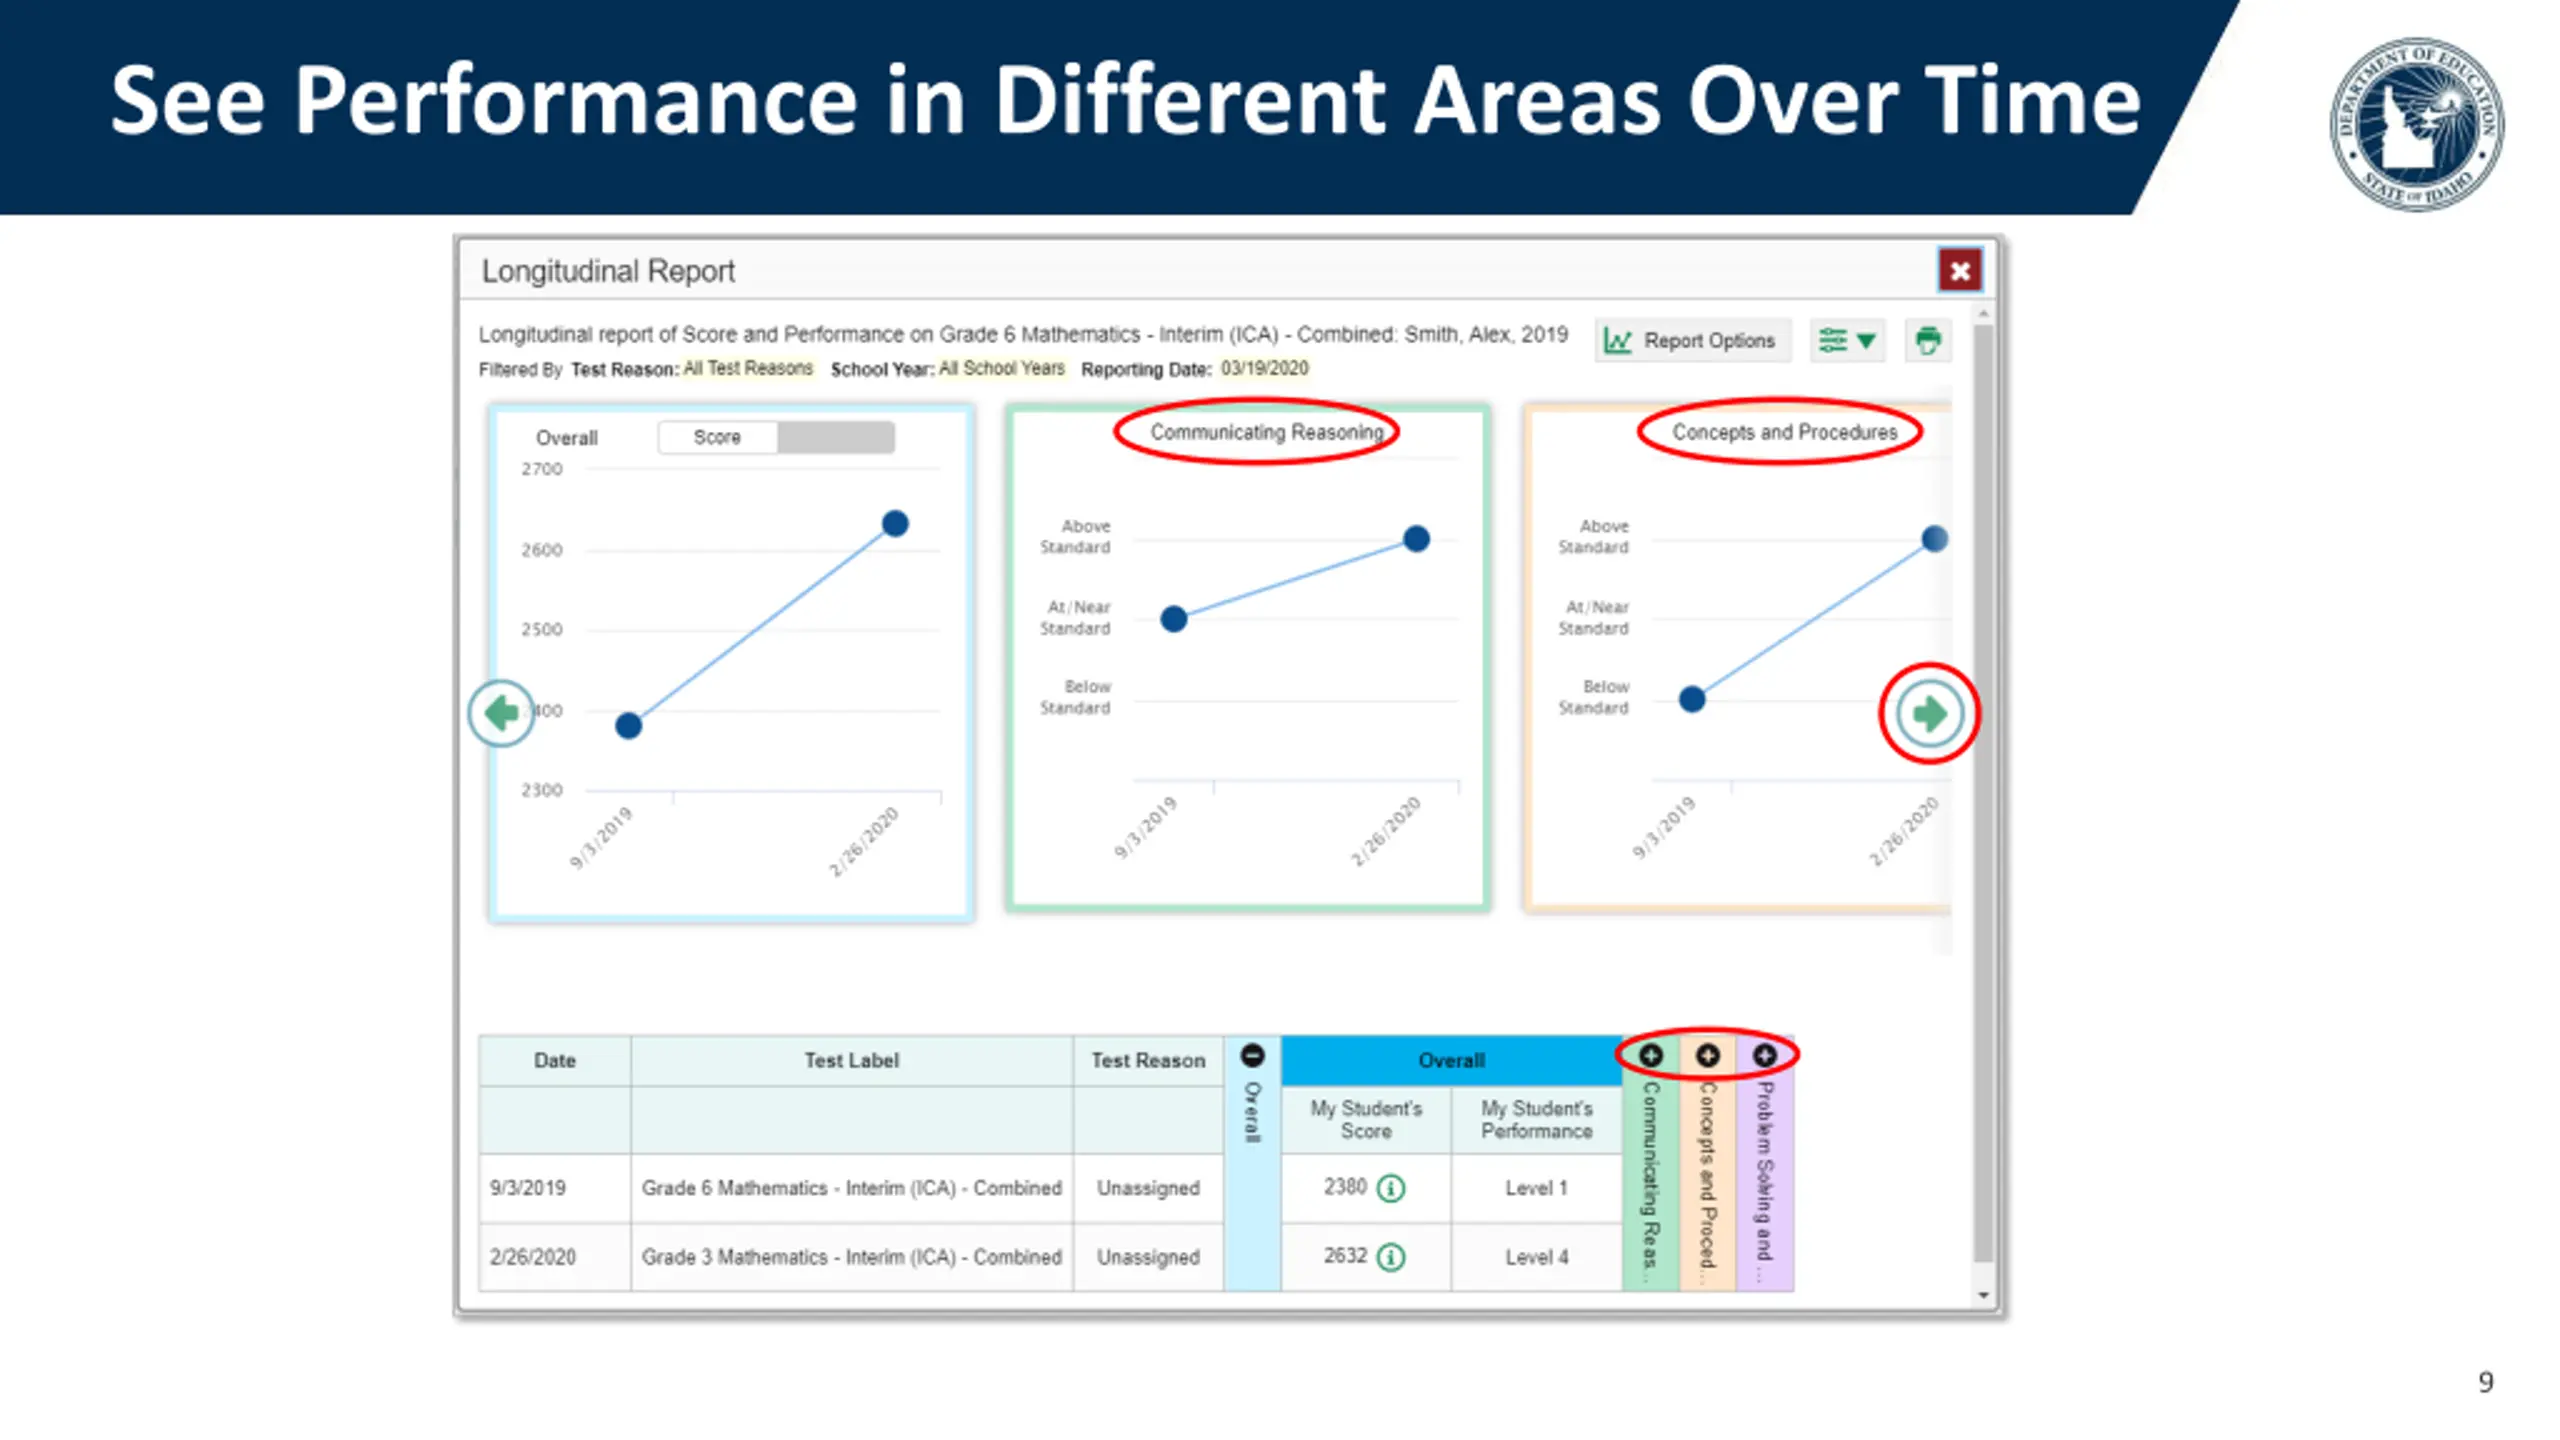Click the Test Label column header

(x=851, y=1060)
